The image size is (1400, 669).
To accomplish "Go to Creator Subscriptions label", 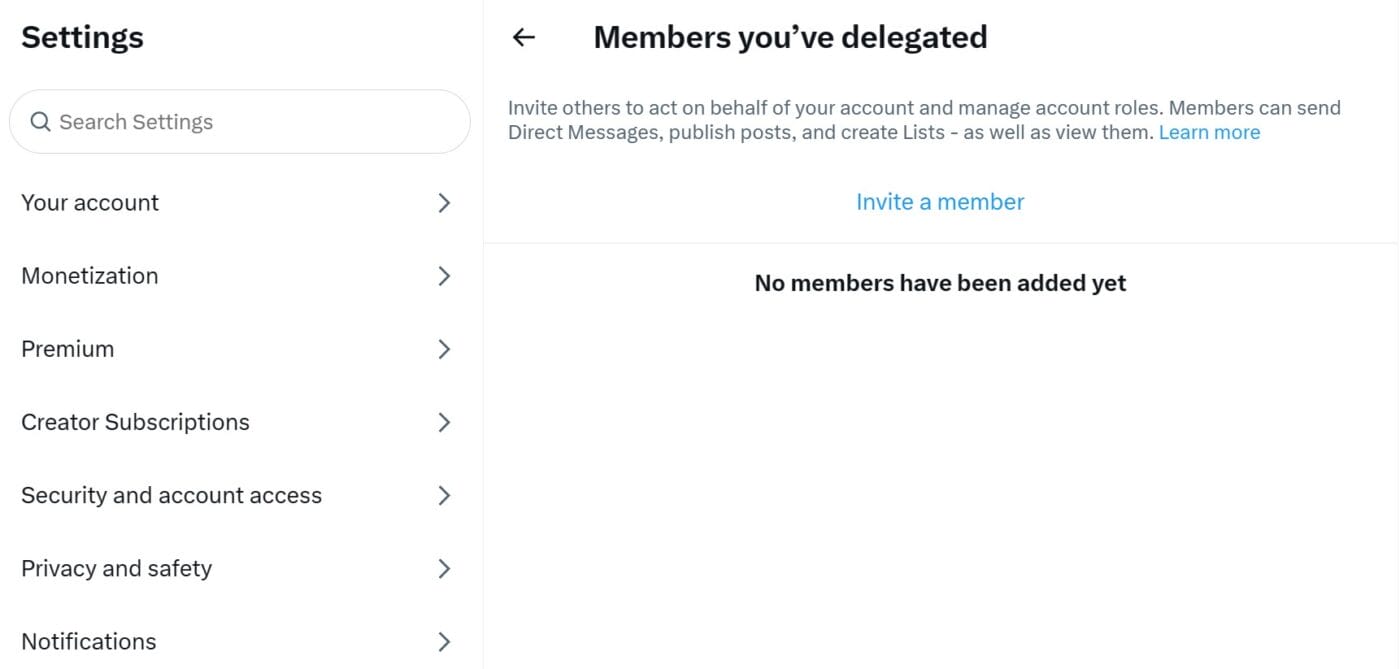I will tap(135, 422).
